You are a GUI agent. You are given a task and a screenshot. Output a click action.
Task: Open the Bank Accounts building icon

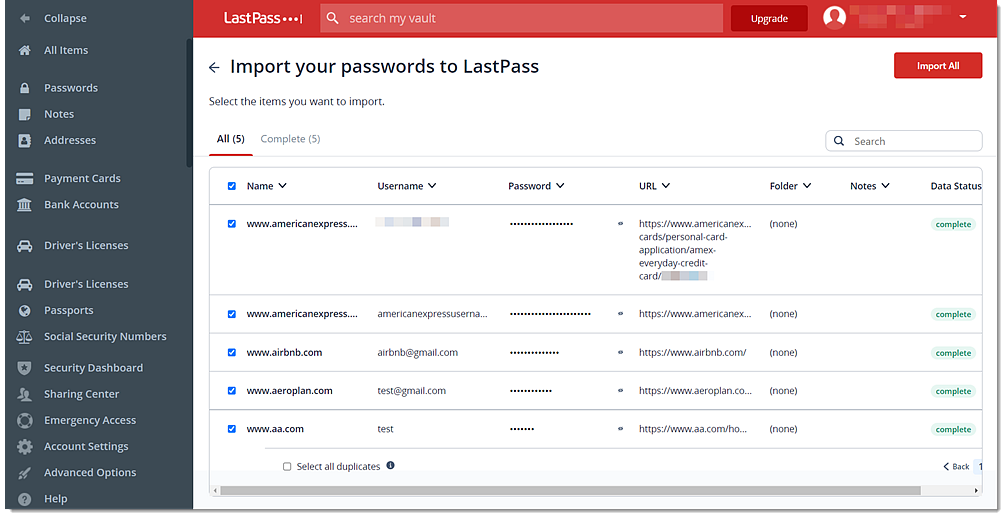click(24, 205)
